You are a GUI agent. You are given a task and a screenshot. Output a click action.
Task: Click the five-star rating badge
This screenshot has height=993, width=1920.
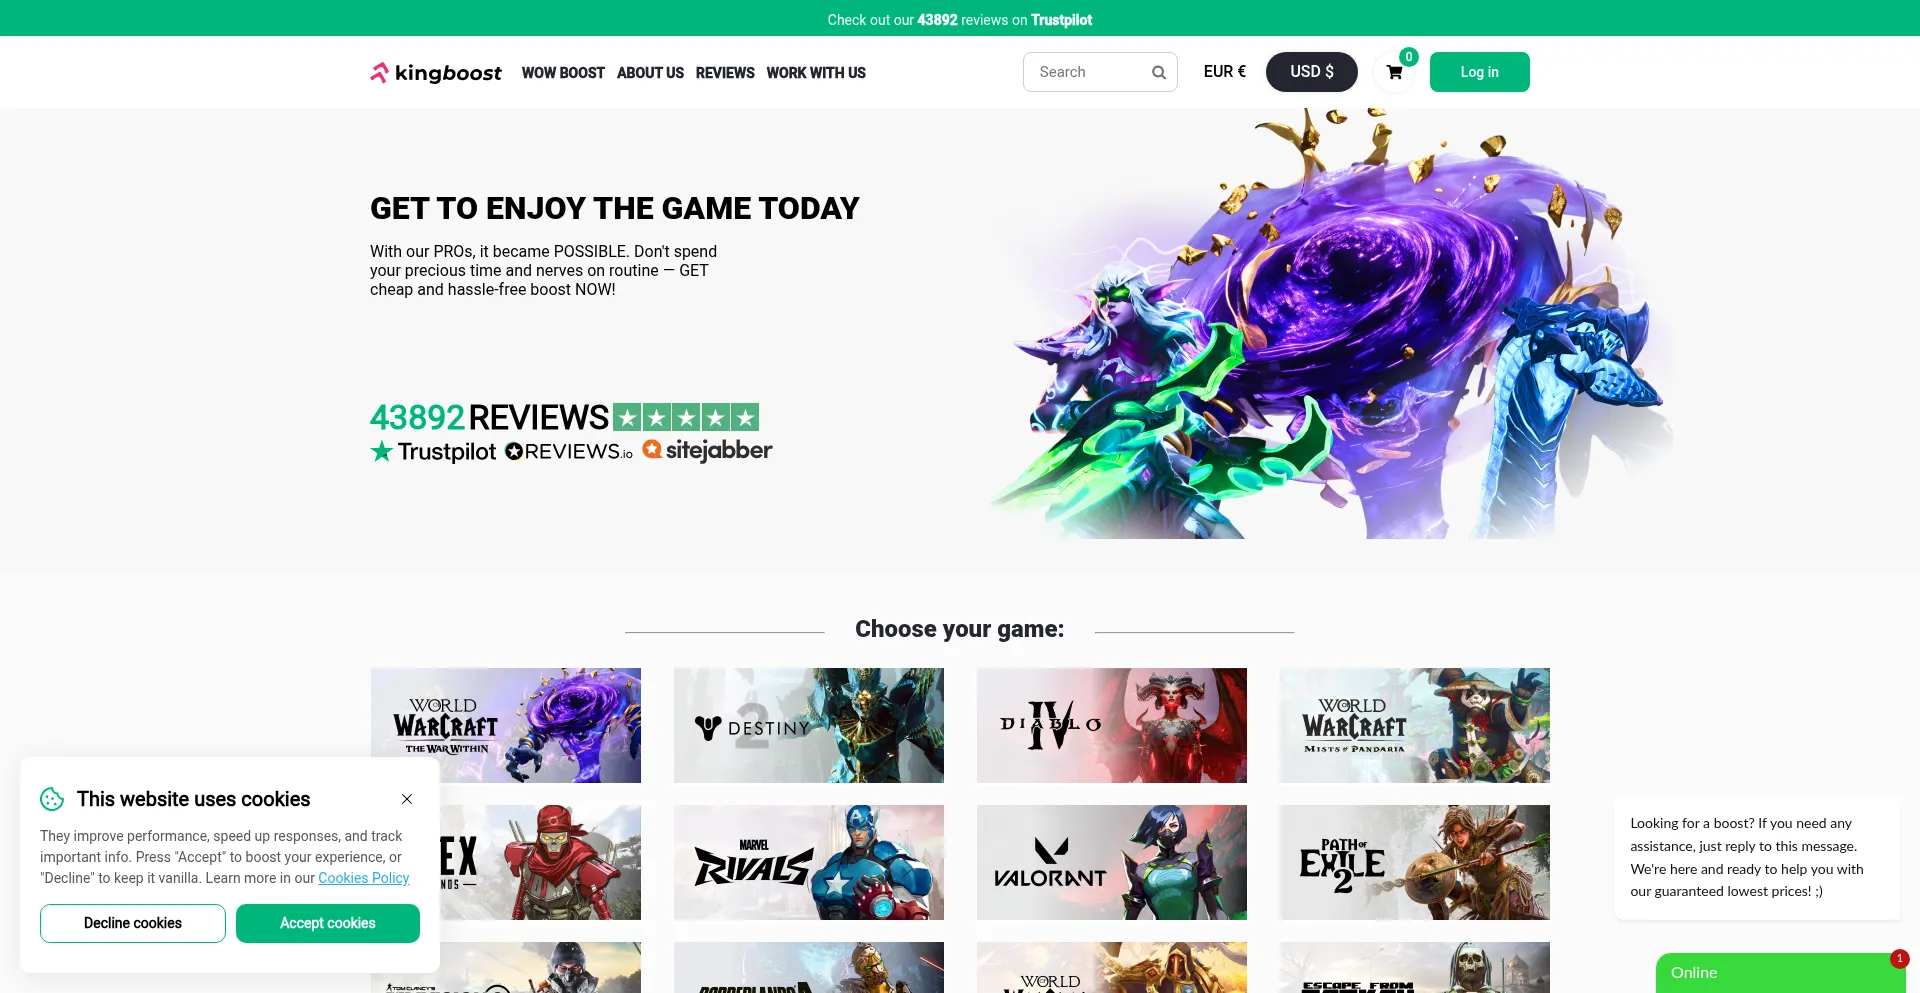686,417
